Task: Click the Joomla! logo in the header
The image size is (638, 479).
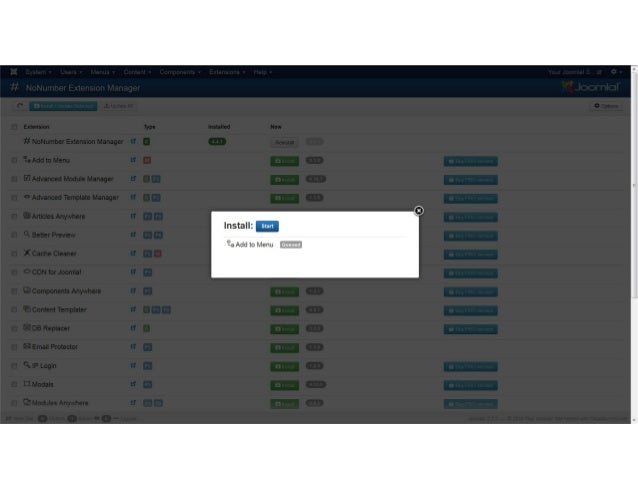Action: tap(591, 87)
